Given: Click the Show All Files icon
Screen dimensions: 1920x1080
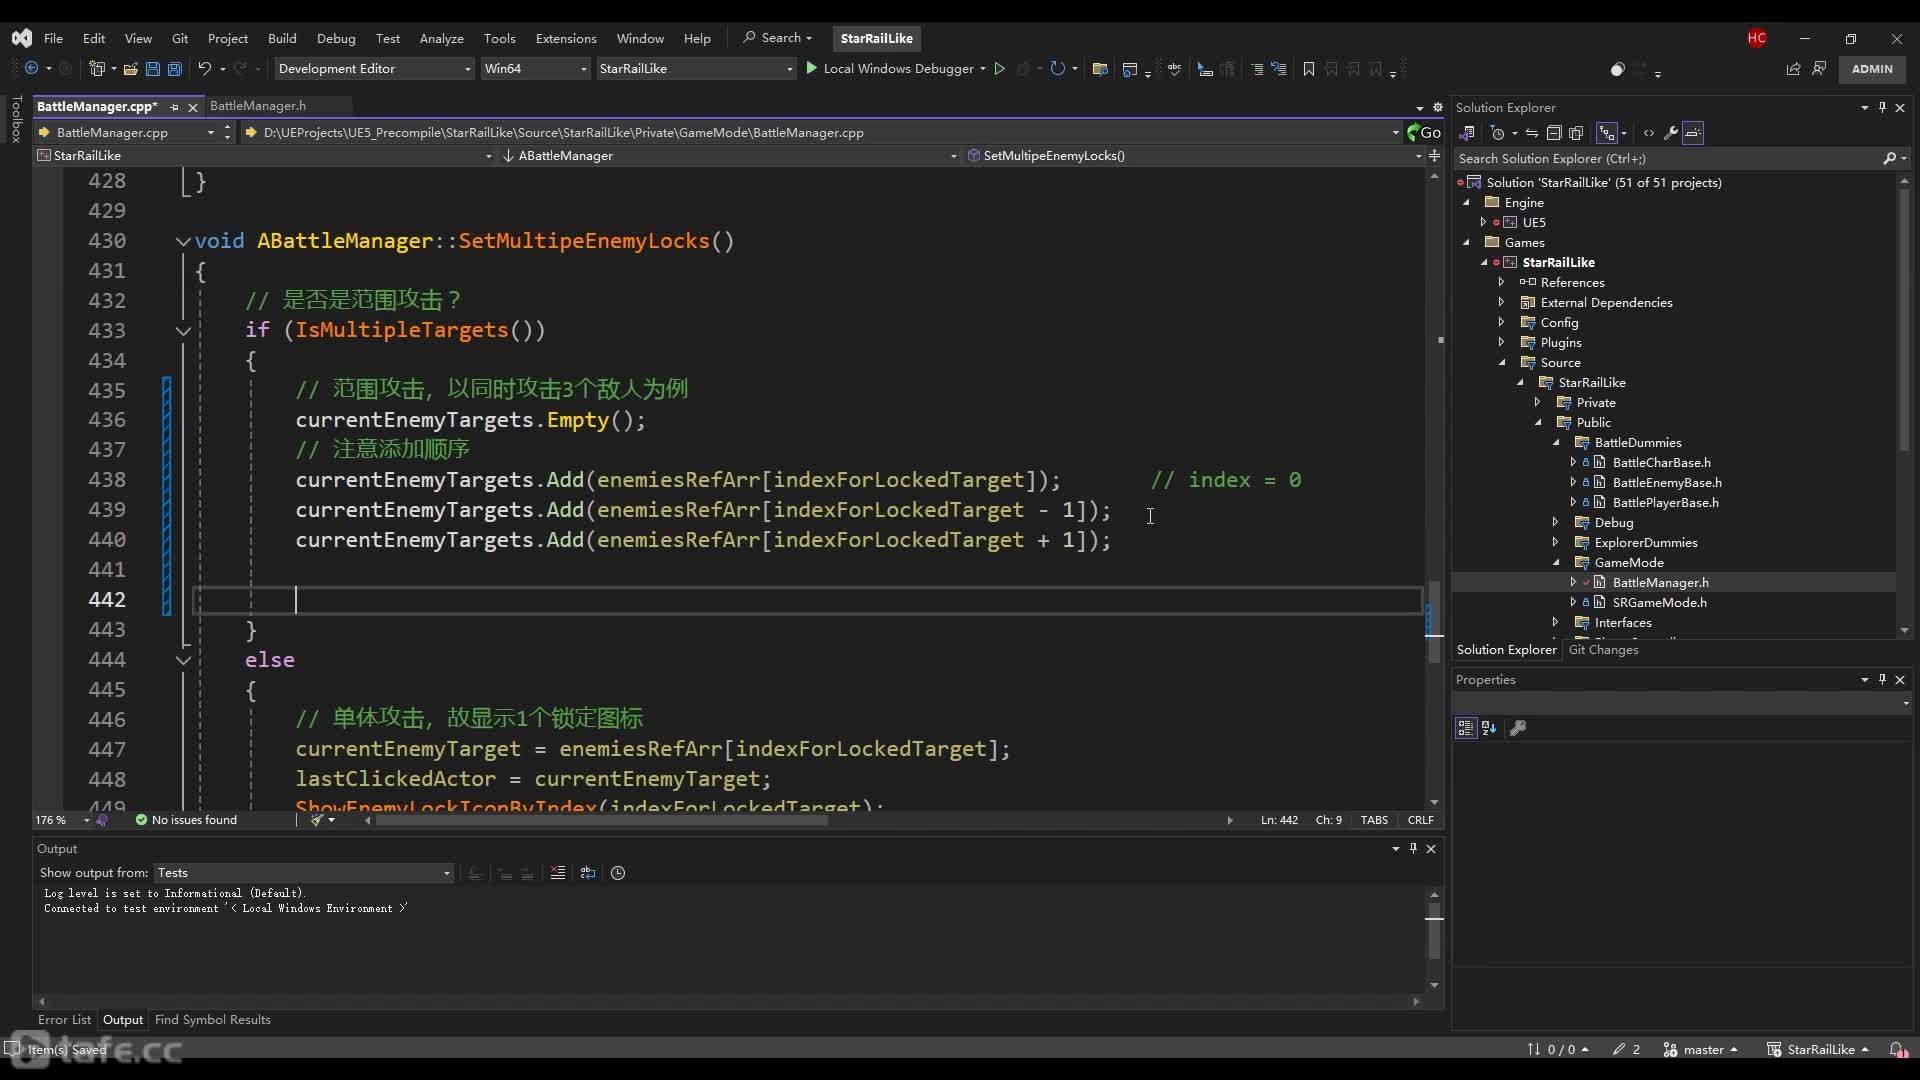Looking at the screenshot, I should (1576, 133).
